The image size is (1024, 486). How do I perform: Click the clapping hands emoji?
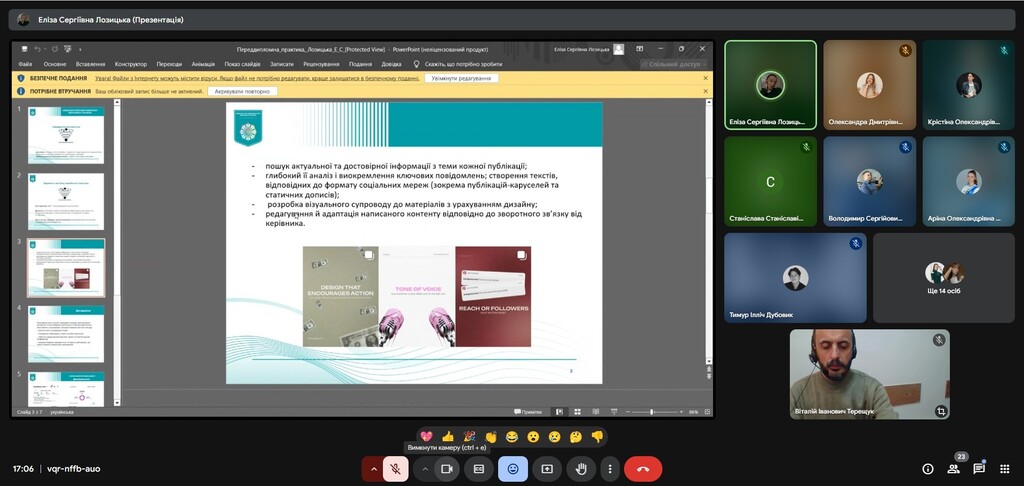coord(491,437)
